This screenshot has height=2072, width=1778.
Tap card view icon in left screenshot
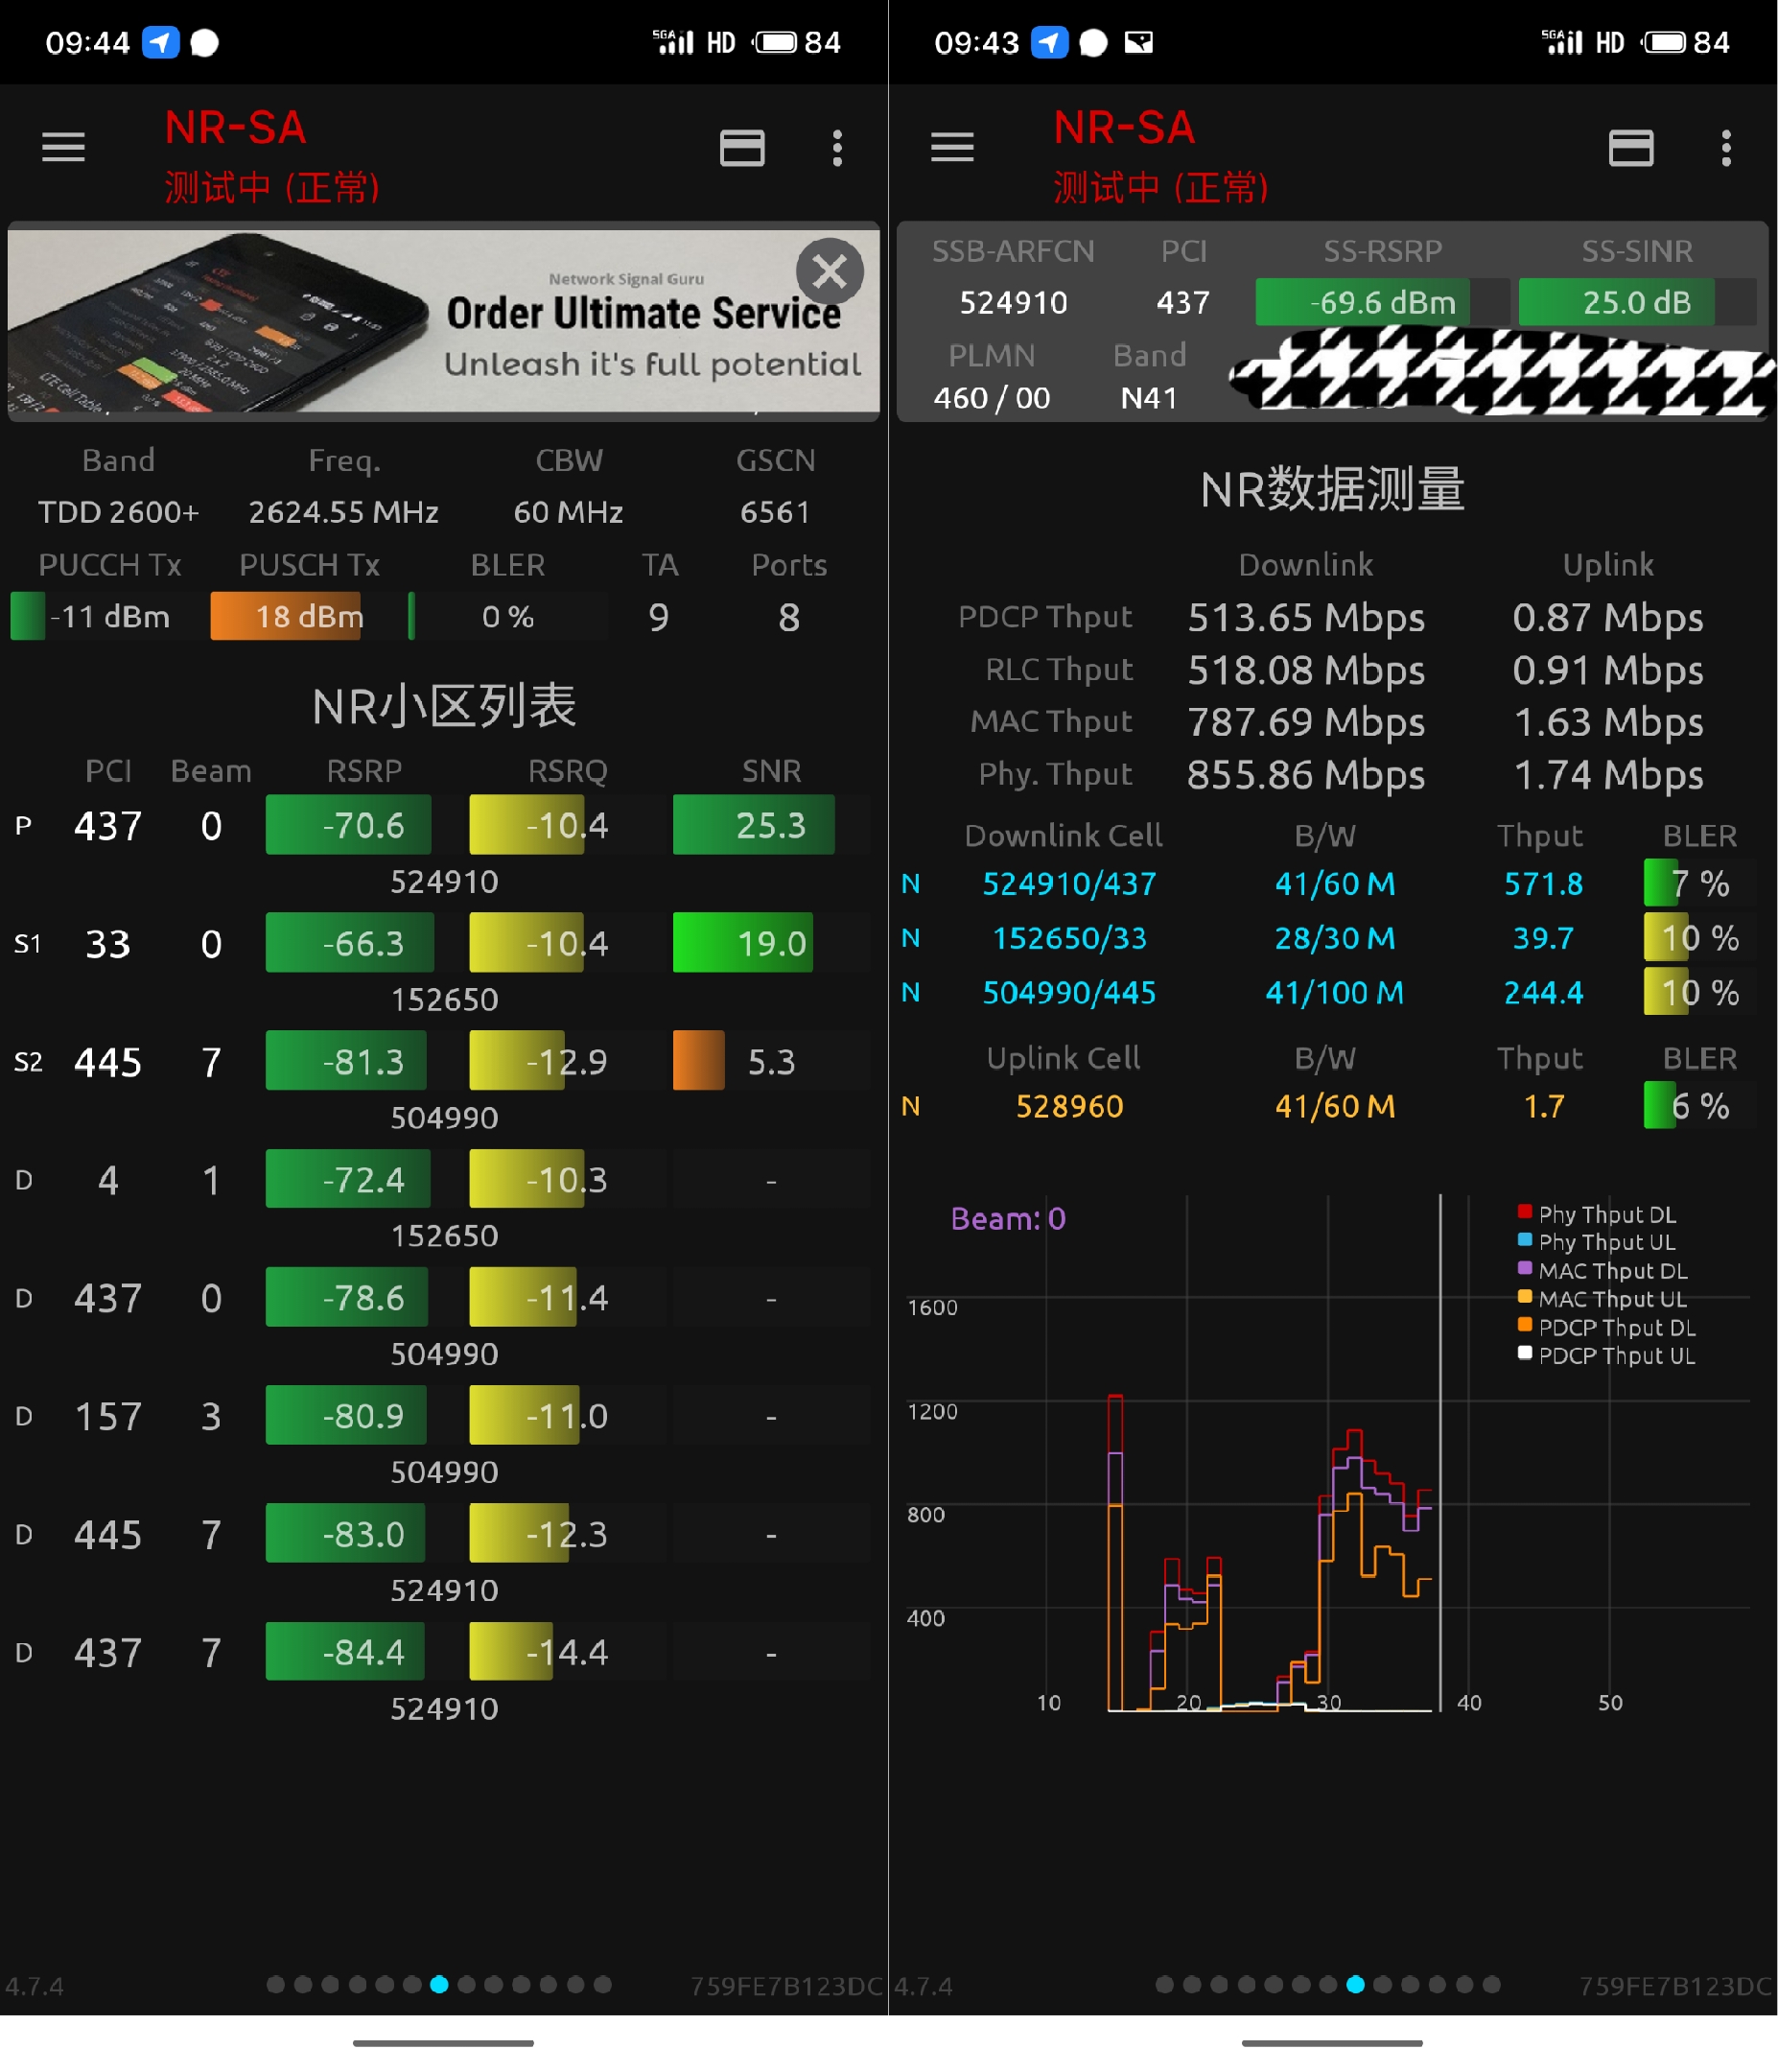pyautogui.click(x=742, y=148)
